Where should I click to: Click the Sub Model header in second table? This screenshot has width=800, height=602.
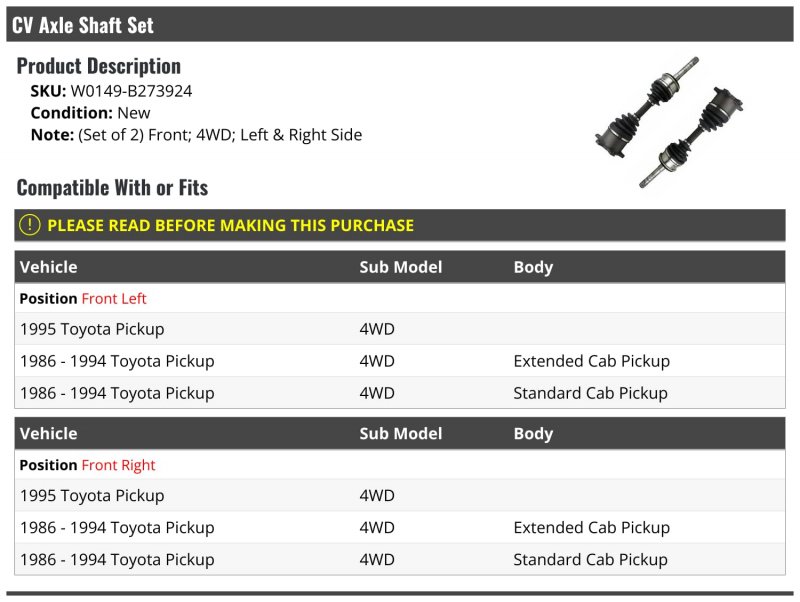[x=401, y=434]
